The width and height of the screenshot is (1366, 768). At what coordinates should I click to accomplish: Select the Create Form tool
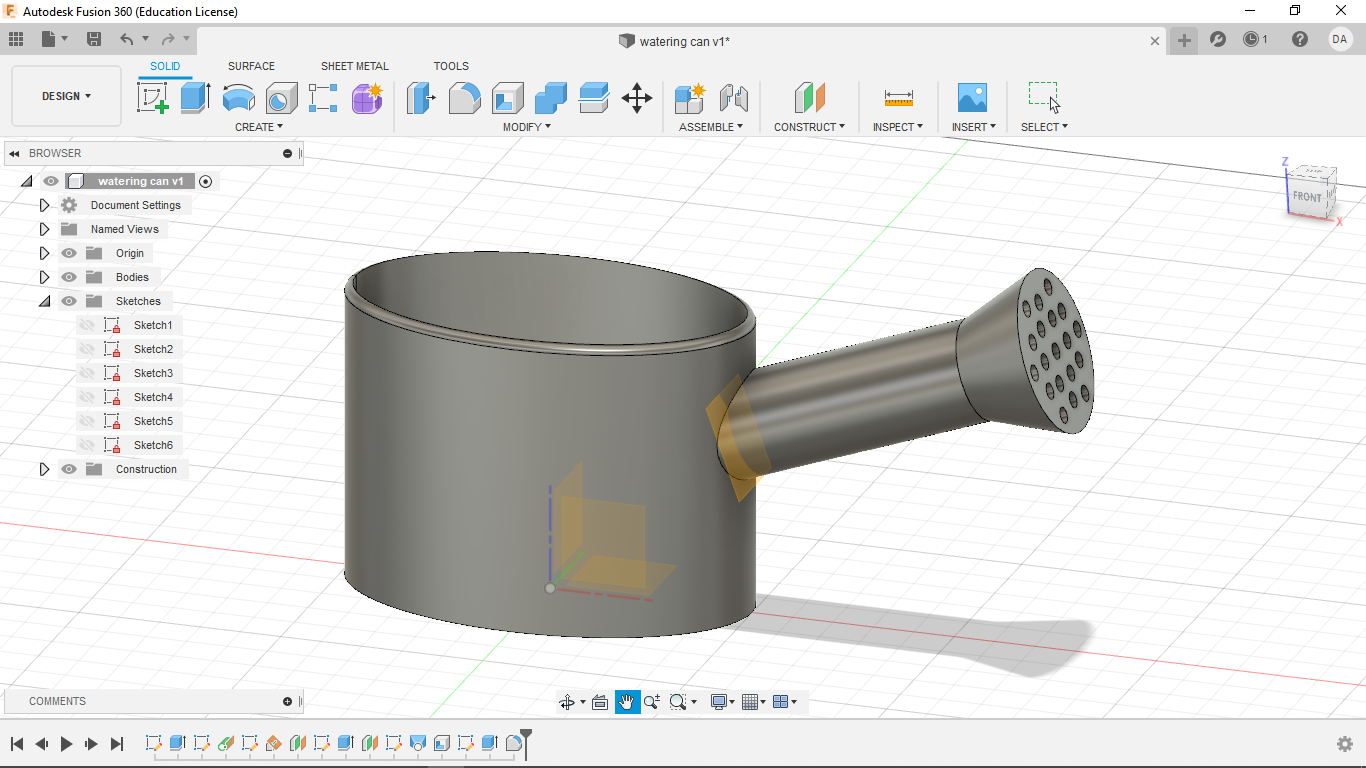[x=367, y=98]
